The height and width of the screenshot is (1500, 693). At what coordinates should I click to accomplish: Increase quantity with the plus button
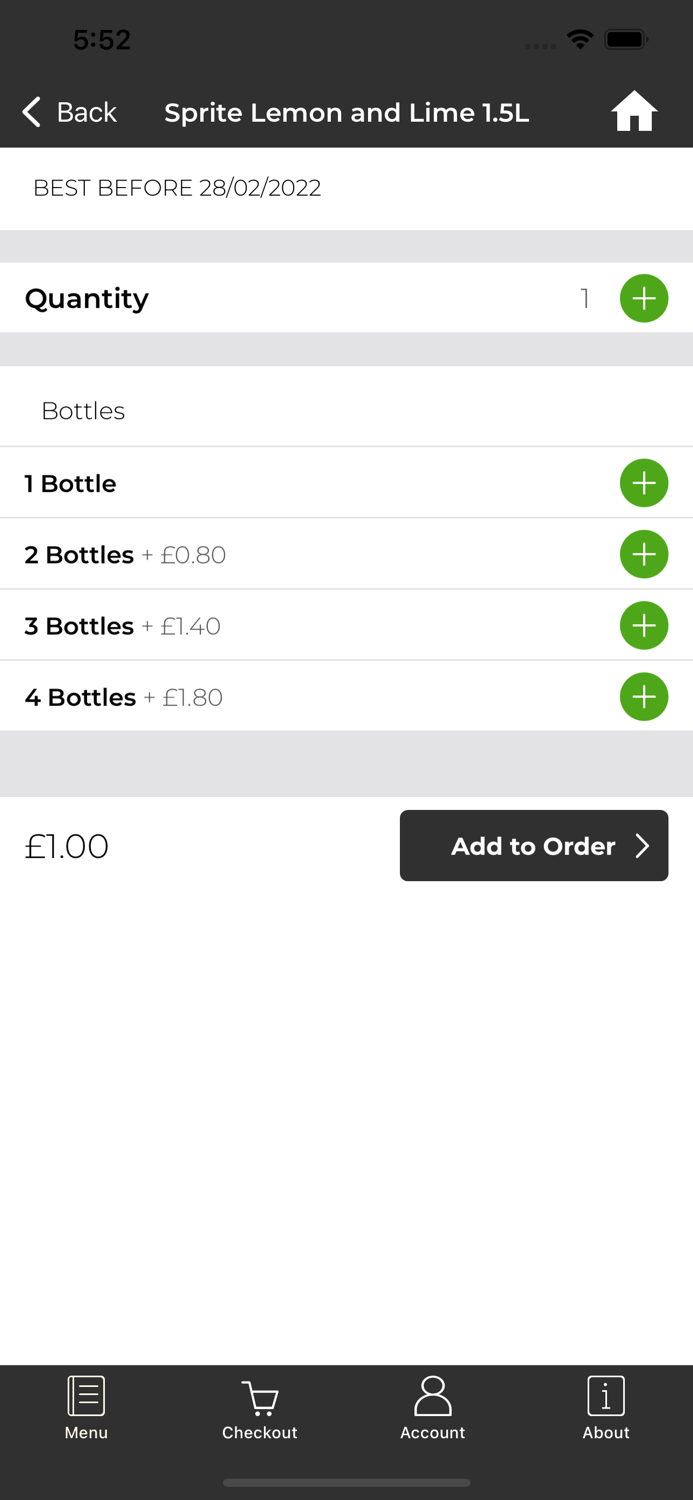(644, 298)
